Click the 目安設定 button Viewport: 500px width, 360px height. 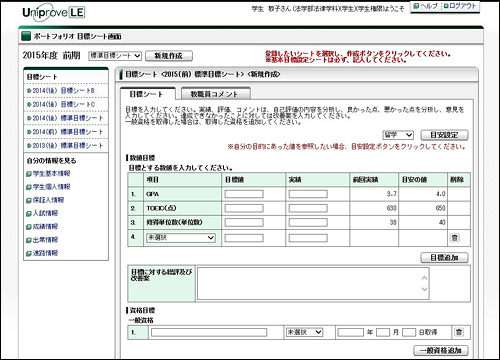(444, 135)
